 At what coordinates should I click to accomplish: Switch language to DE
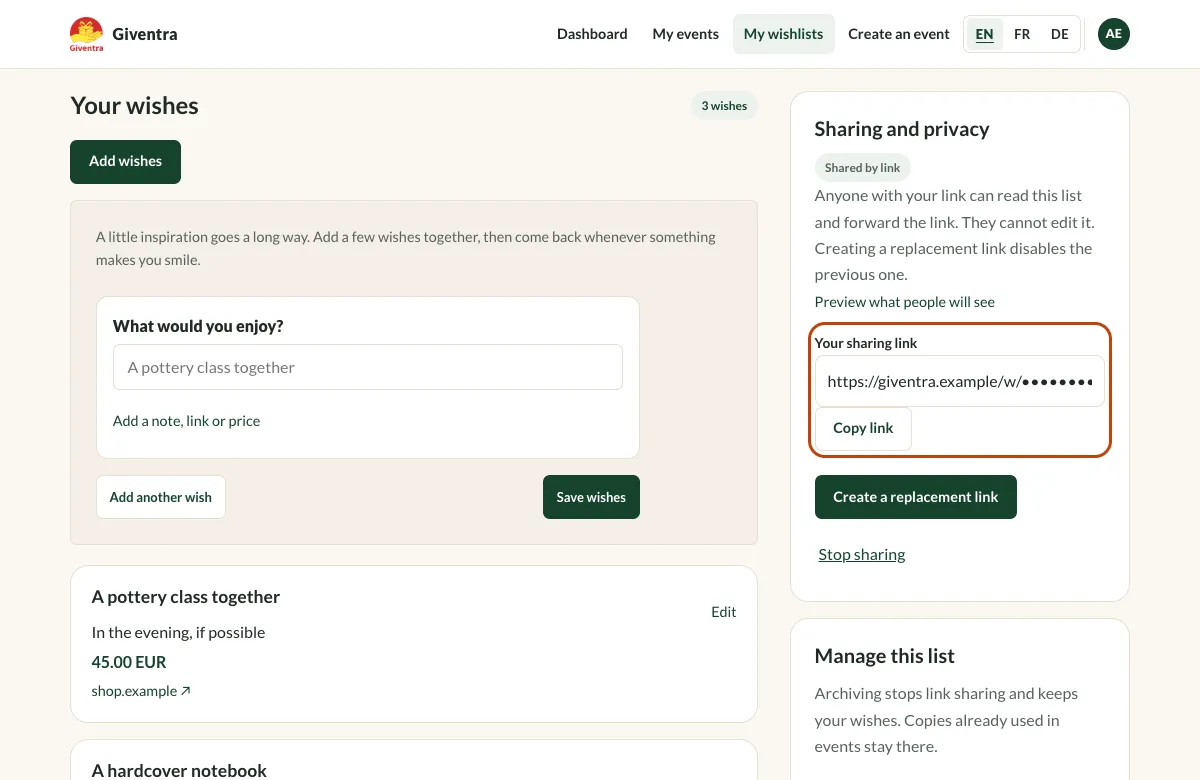click(x=1060, y=34)
